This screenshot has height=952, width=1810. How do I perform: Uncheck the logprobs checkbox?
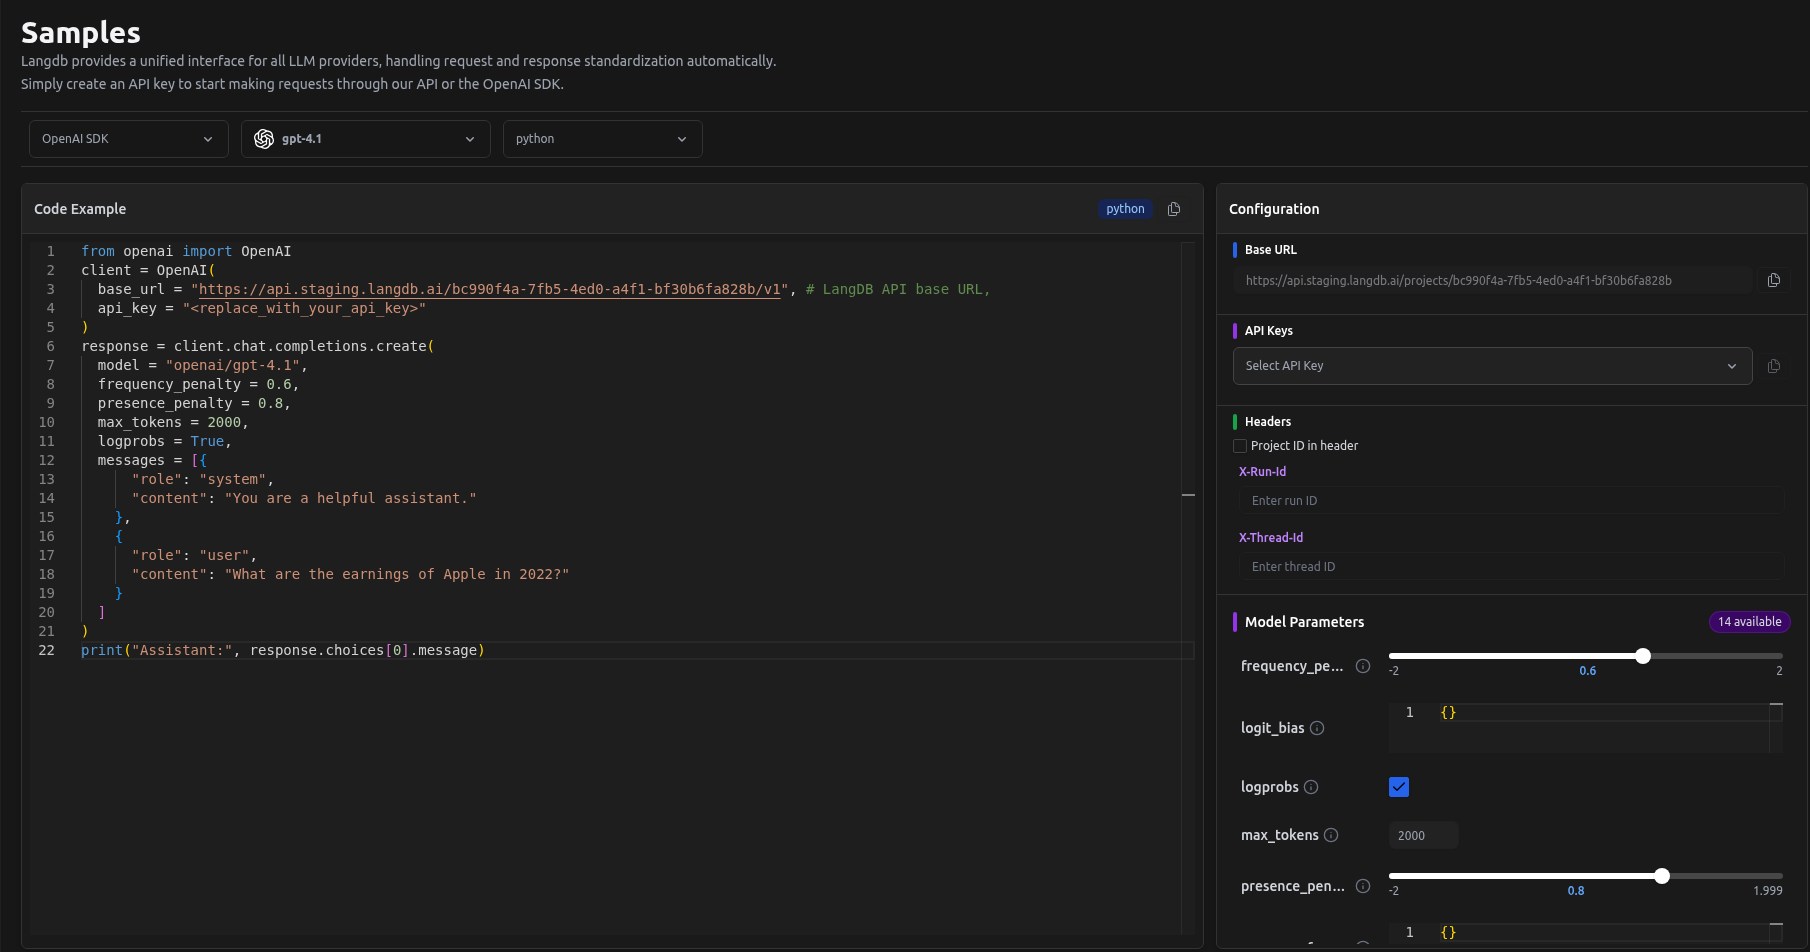(1398, 787)
